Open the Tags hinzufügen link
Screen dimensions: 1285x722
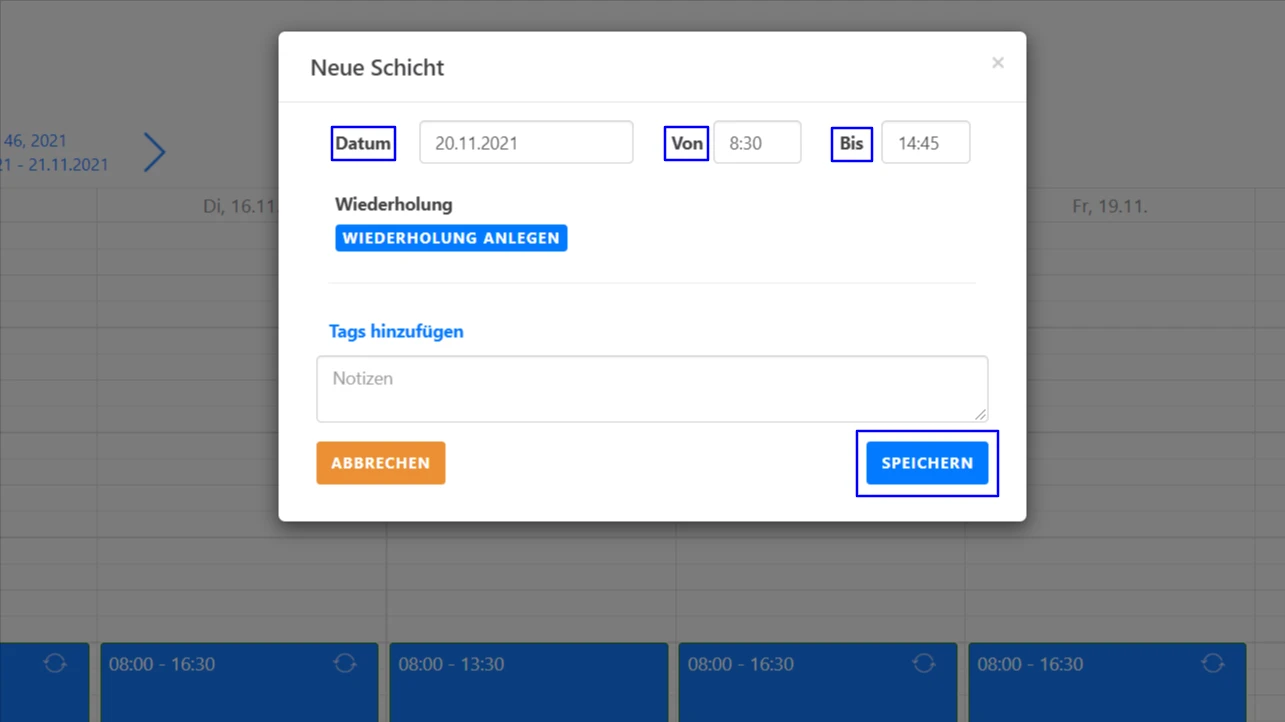(x=396, y=331)
